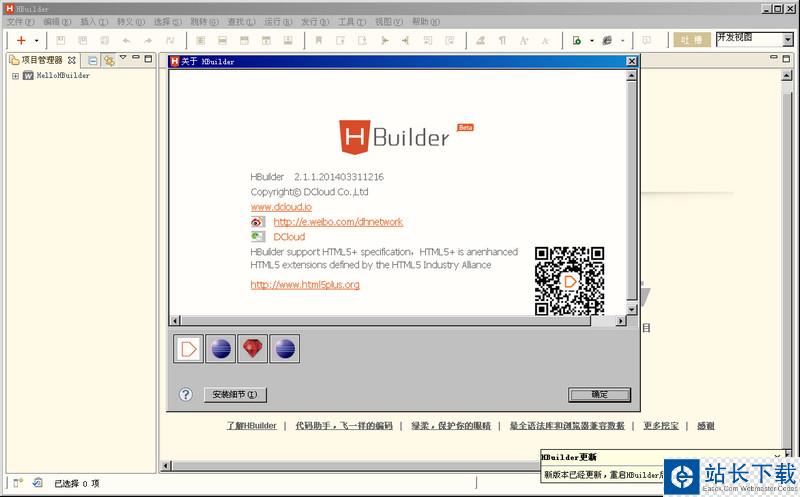
Task: Click the WeChat green icon beside DCloud
Action: pyautogui.click(x=258, y=236)
